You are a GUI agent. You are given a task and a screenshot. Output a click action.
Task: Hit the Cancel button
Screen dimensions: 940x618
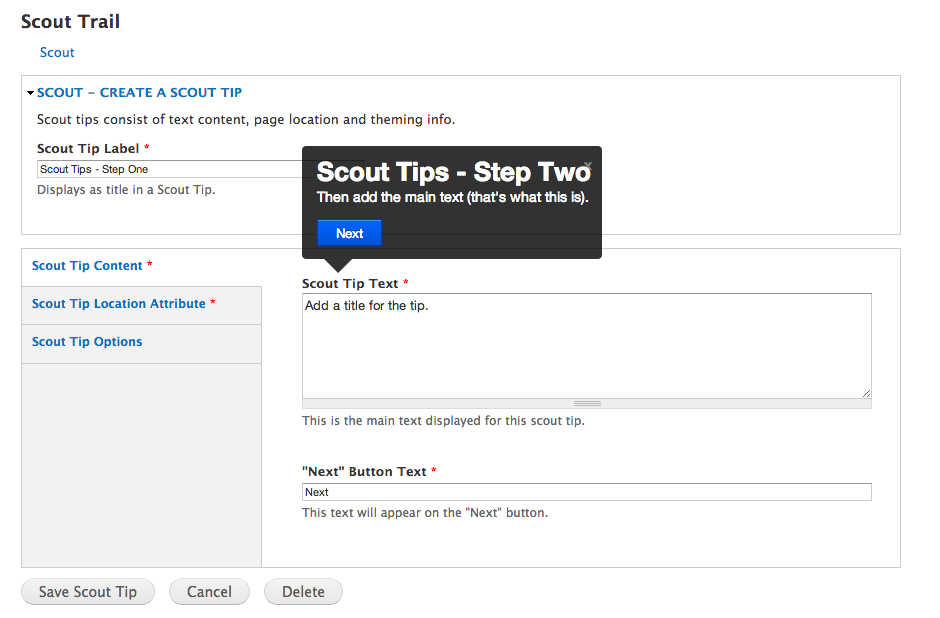(209, 592)
